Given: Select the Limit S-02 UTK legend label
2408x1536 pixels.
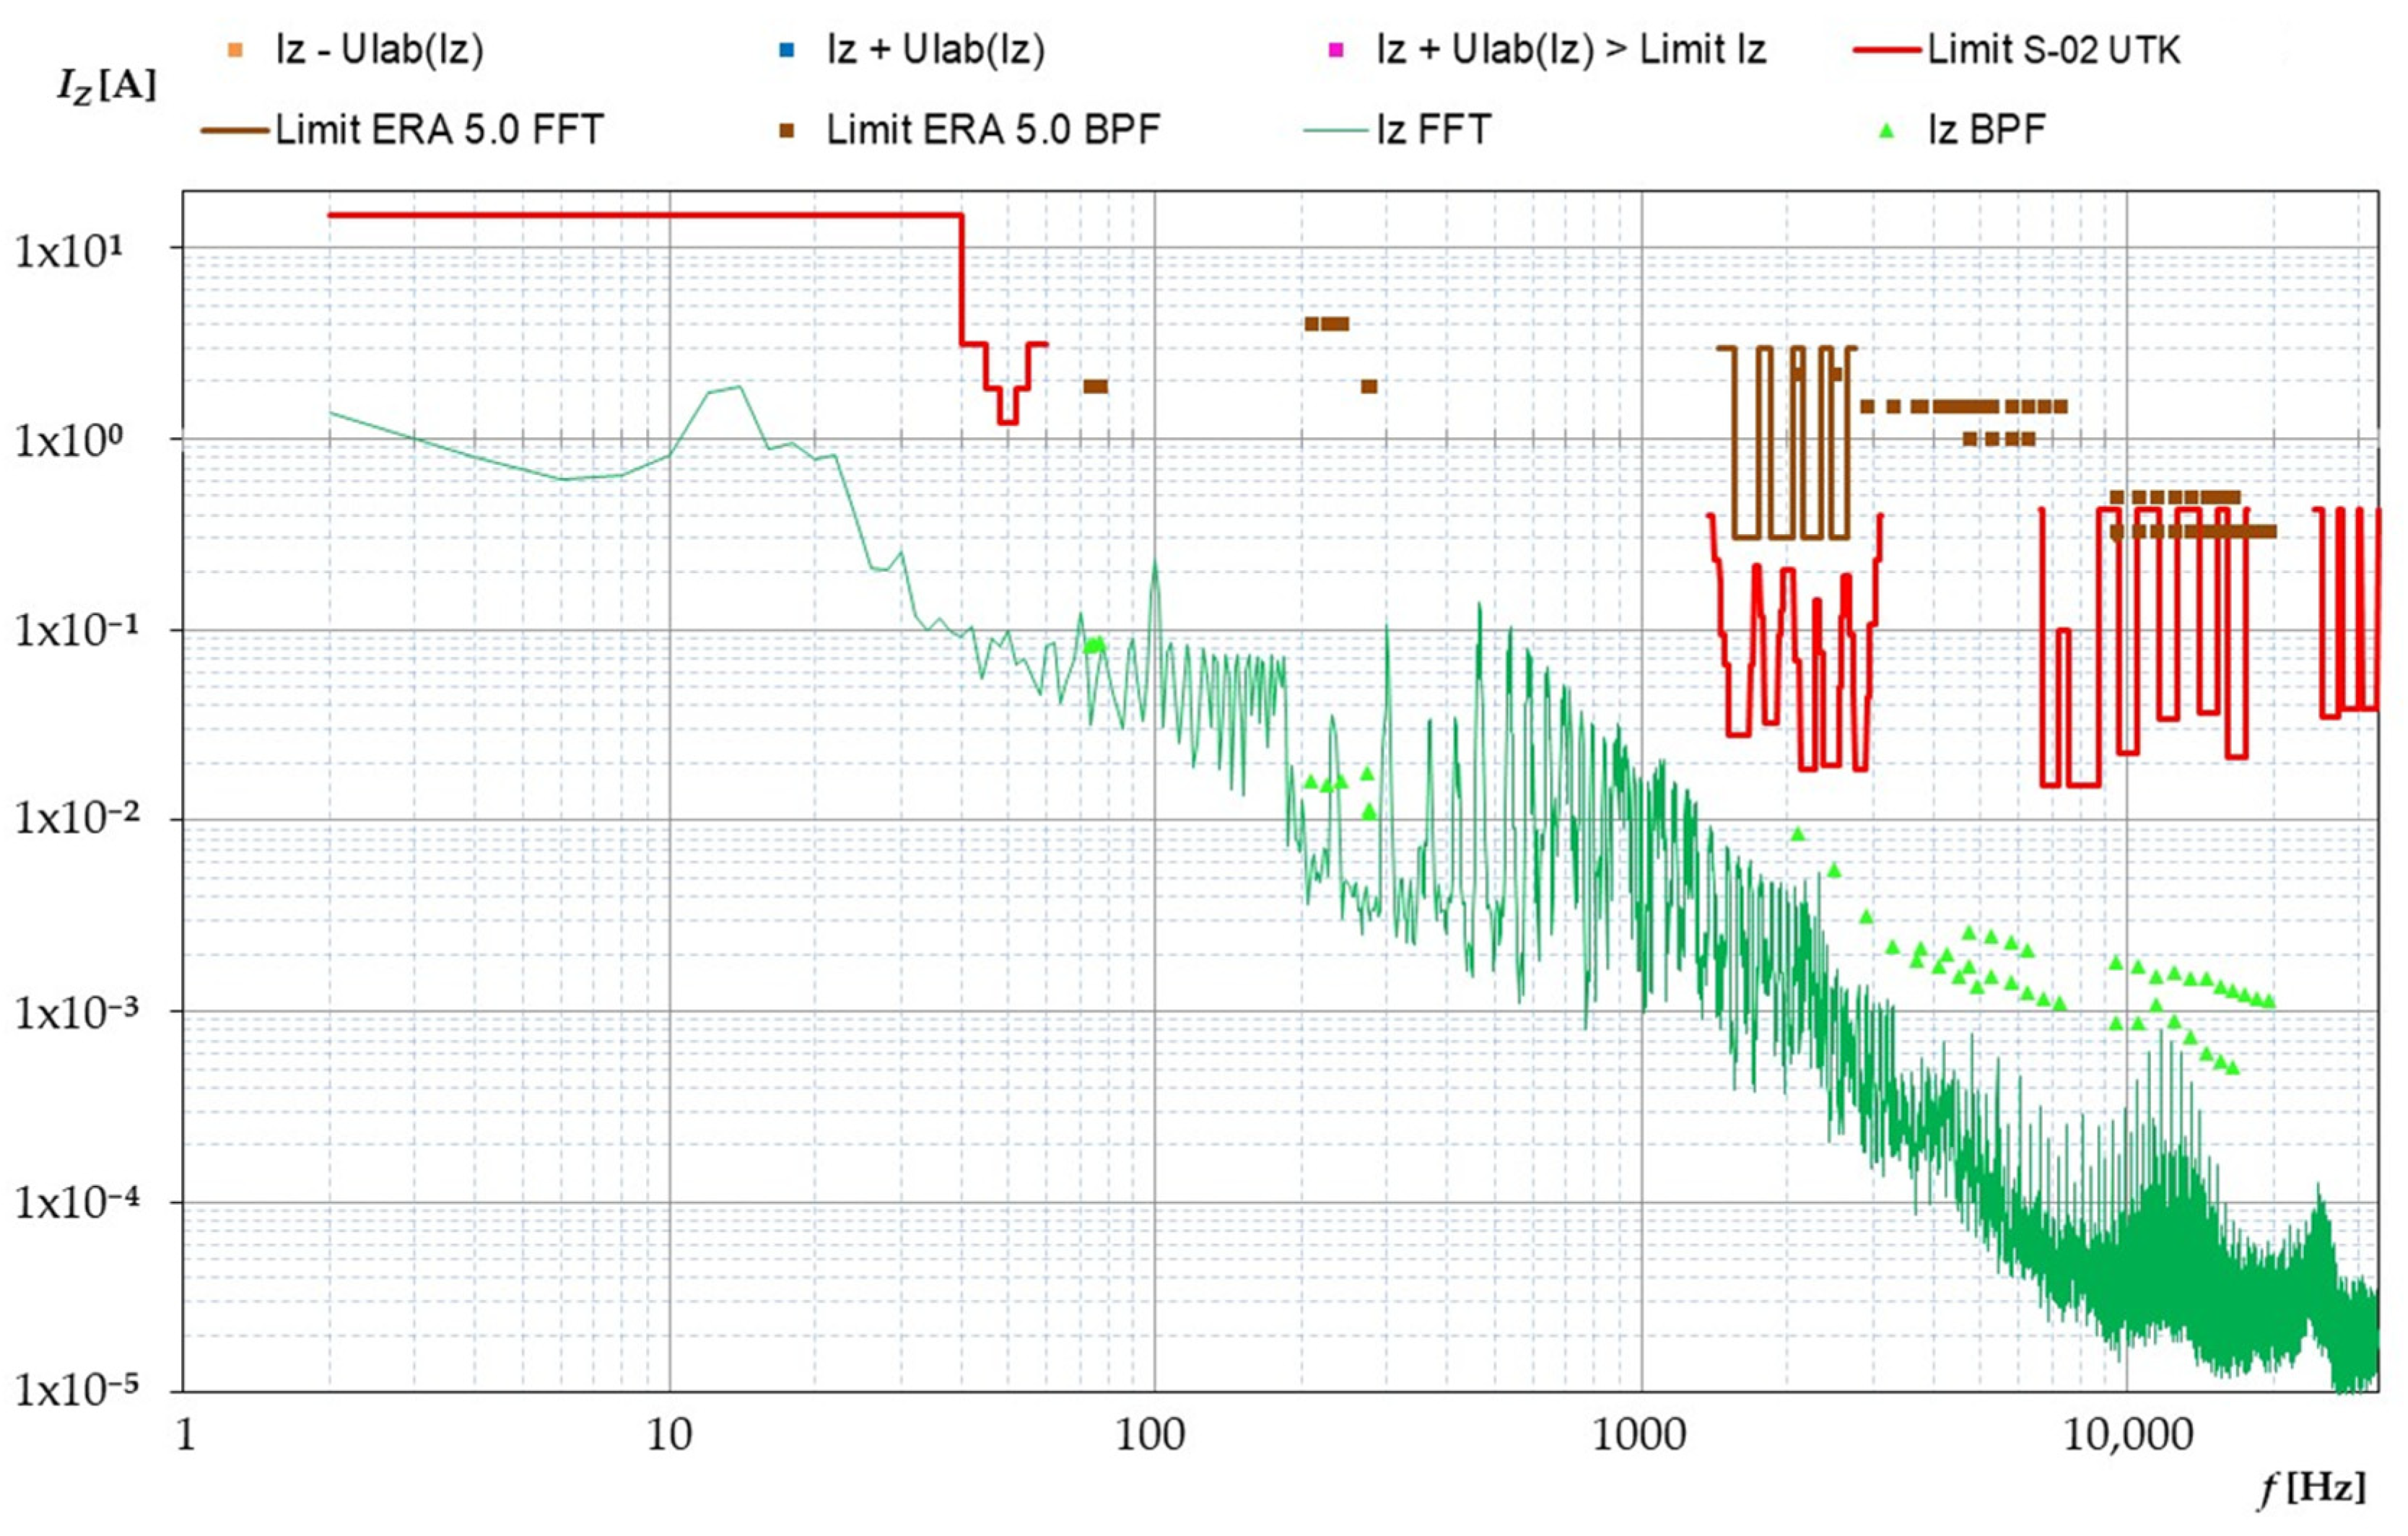Looking at the screenshot, I should tap(2053, 50).
